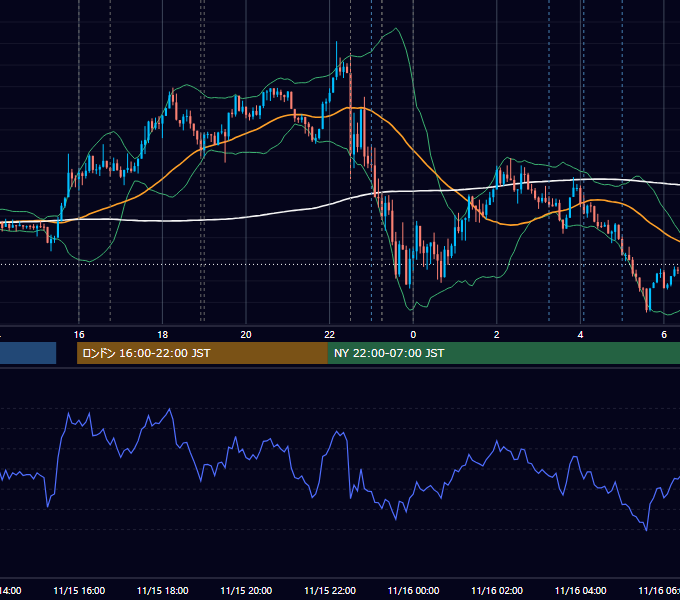Click the 11/16 04:00 date label
The height and width of the screenshot is (600, 680).
580,590
